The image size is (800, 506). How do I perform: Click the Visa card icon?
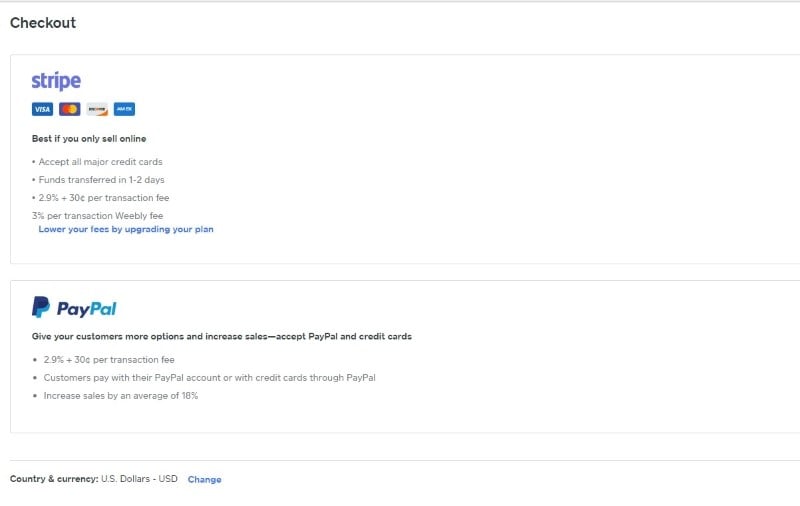pyautogui.click(x=42, y=109)
